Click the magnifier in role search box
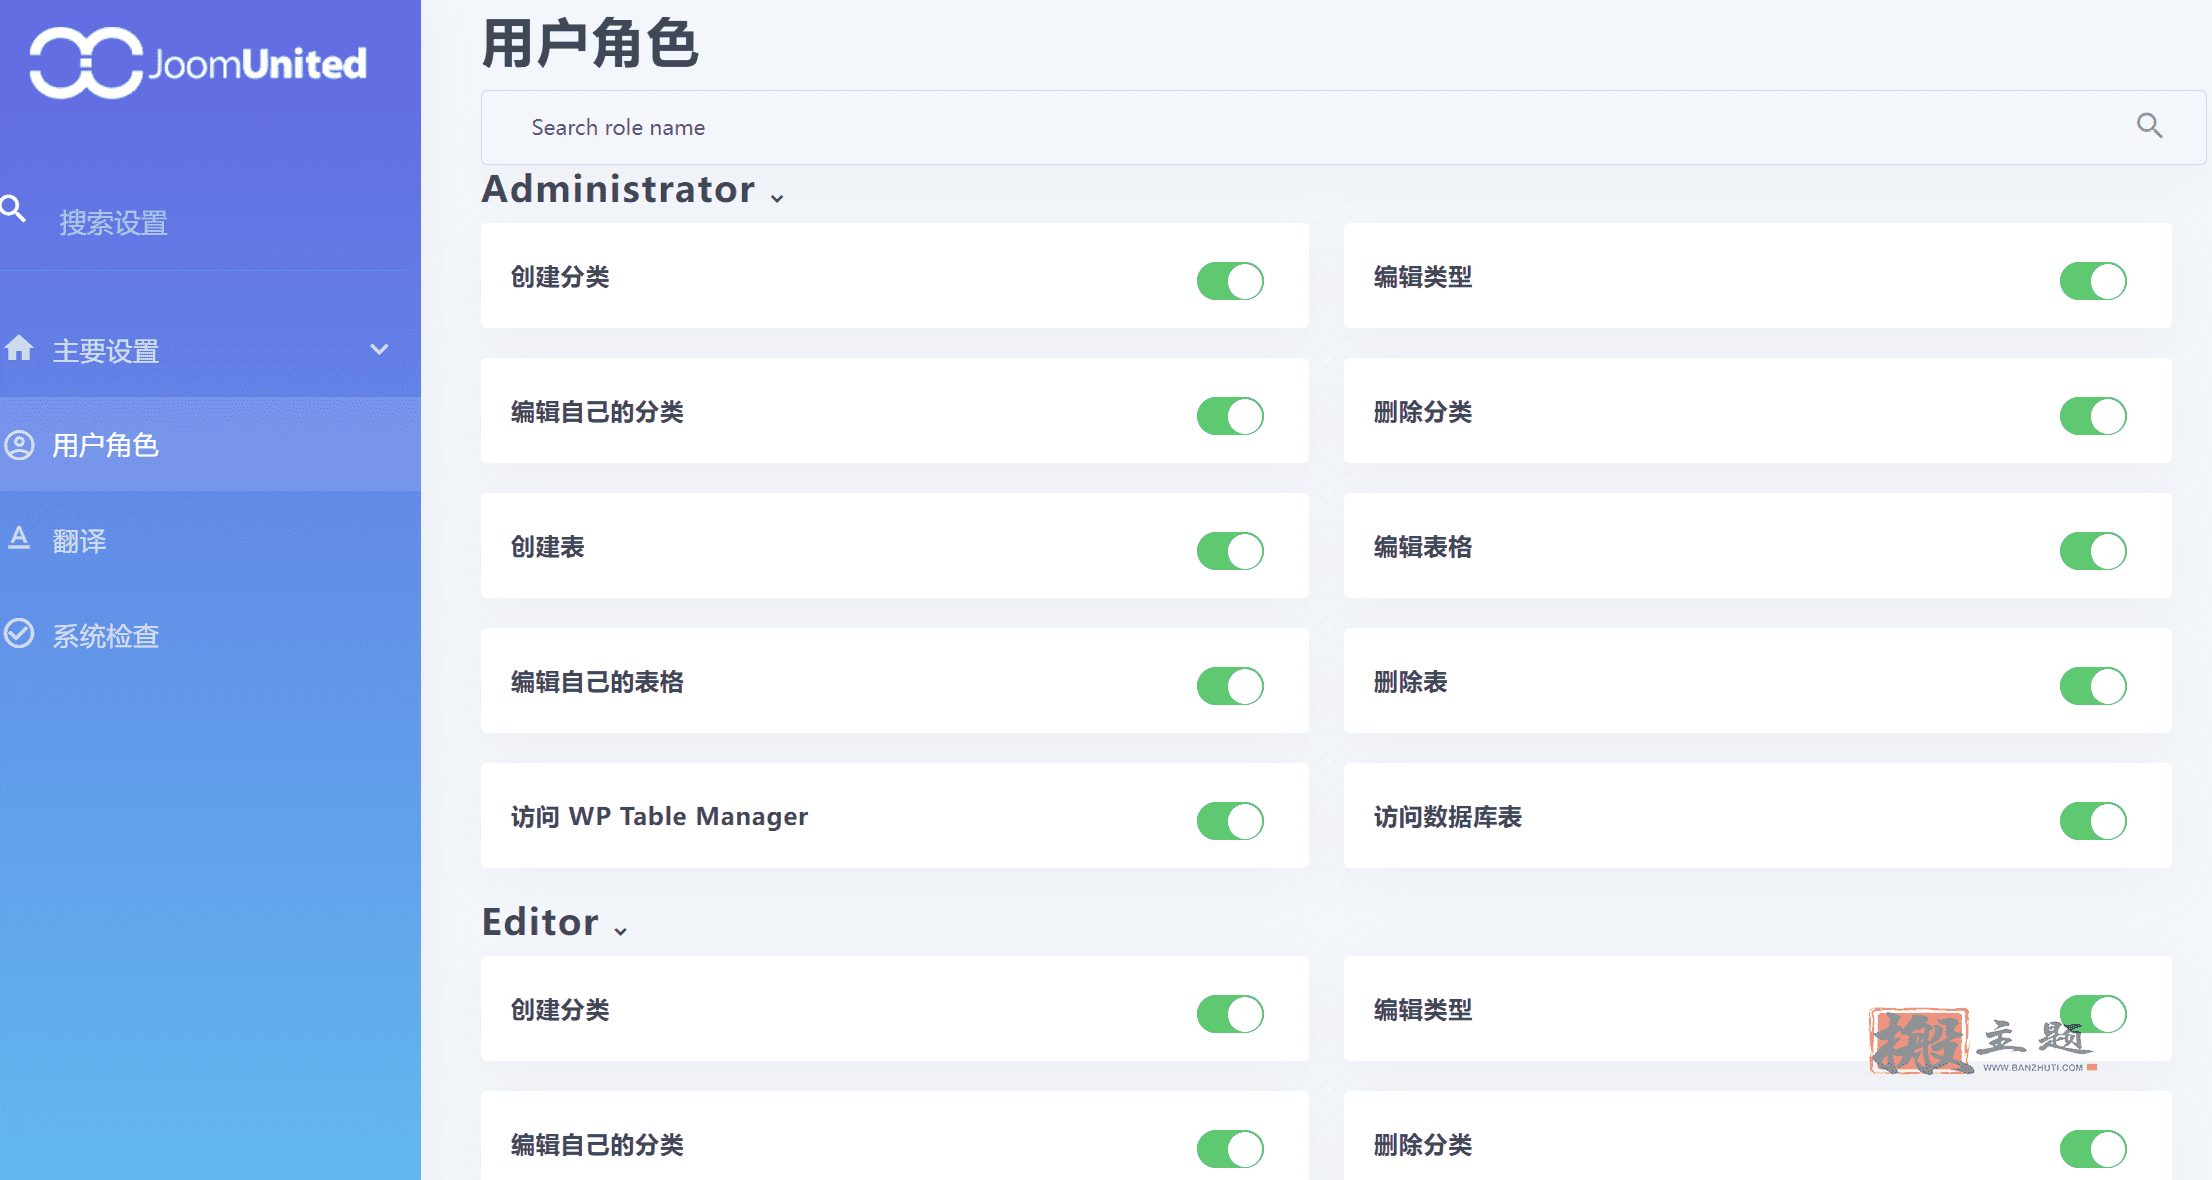The width and height of the screenshot is (2212, 1180). coord(2149,125)
